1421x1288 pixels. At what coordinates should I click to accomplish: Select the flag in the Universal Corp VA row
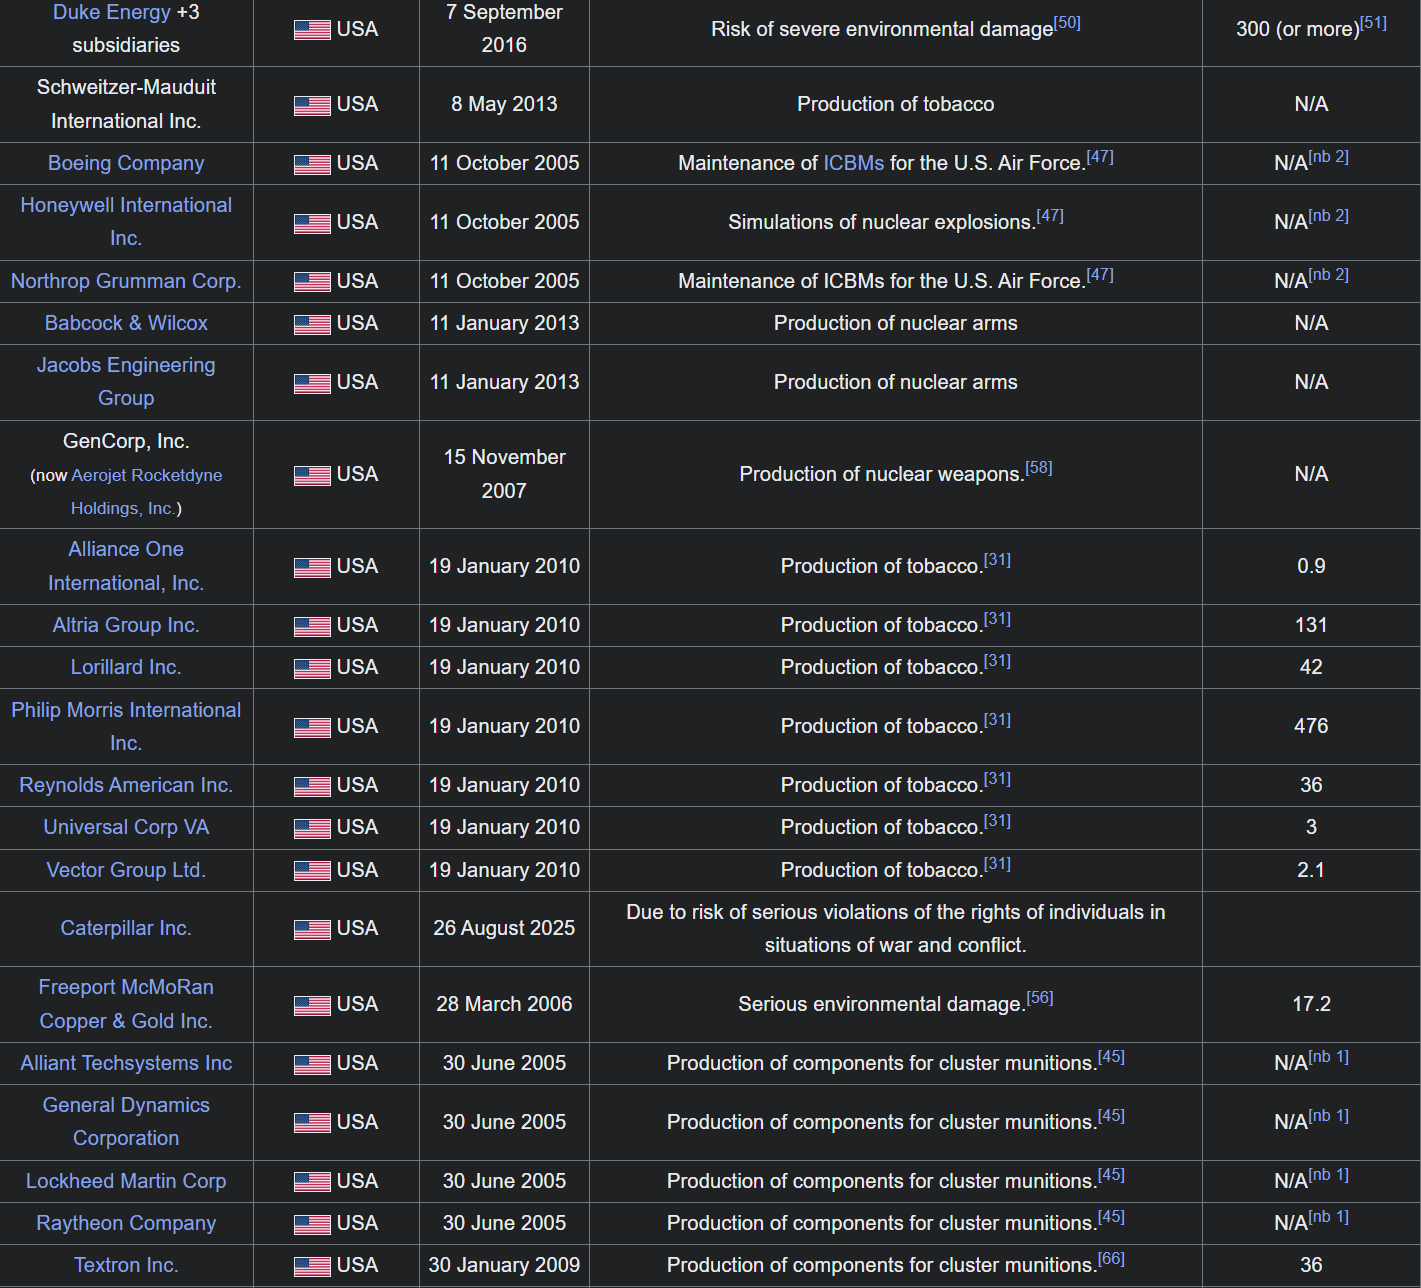point(312,828)
